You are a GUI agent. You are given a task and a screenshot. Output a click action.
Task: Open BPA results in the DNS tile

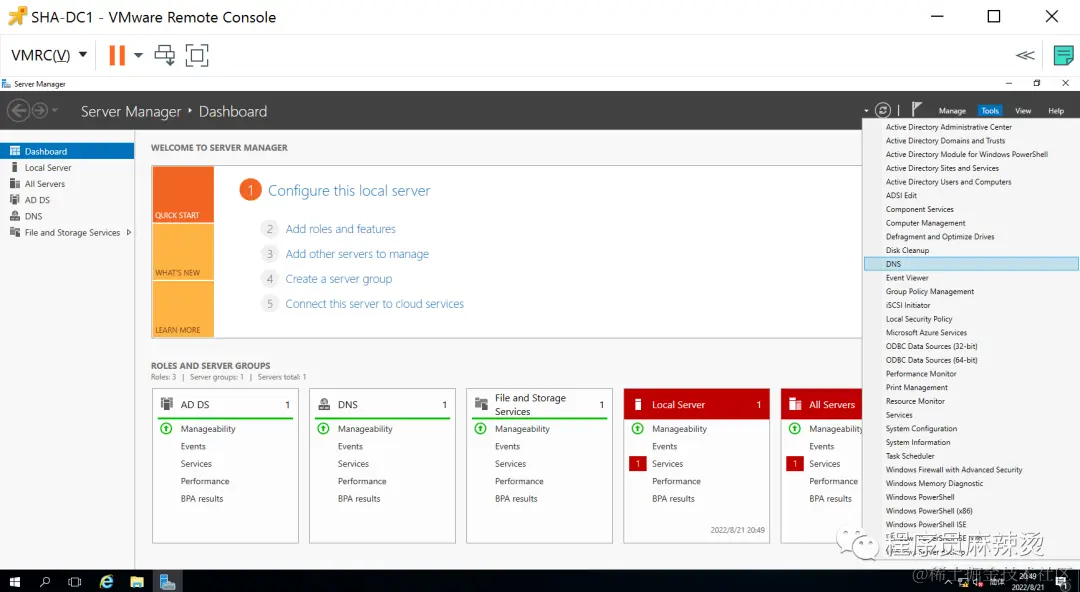click(x=359, y=499)
